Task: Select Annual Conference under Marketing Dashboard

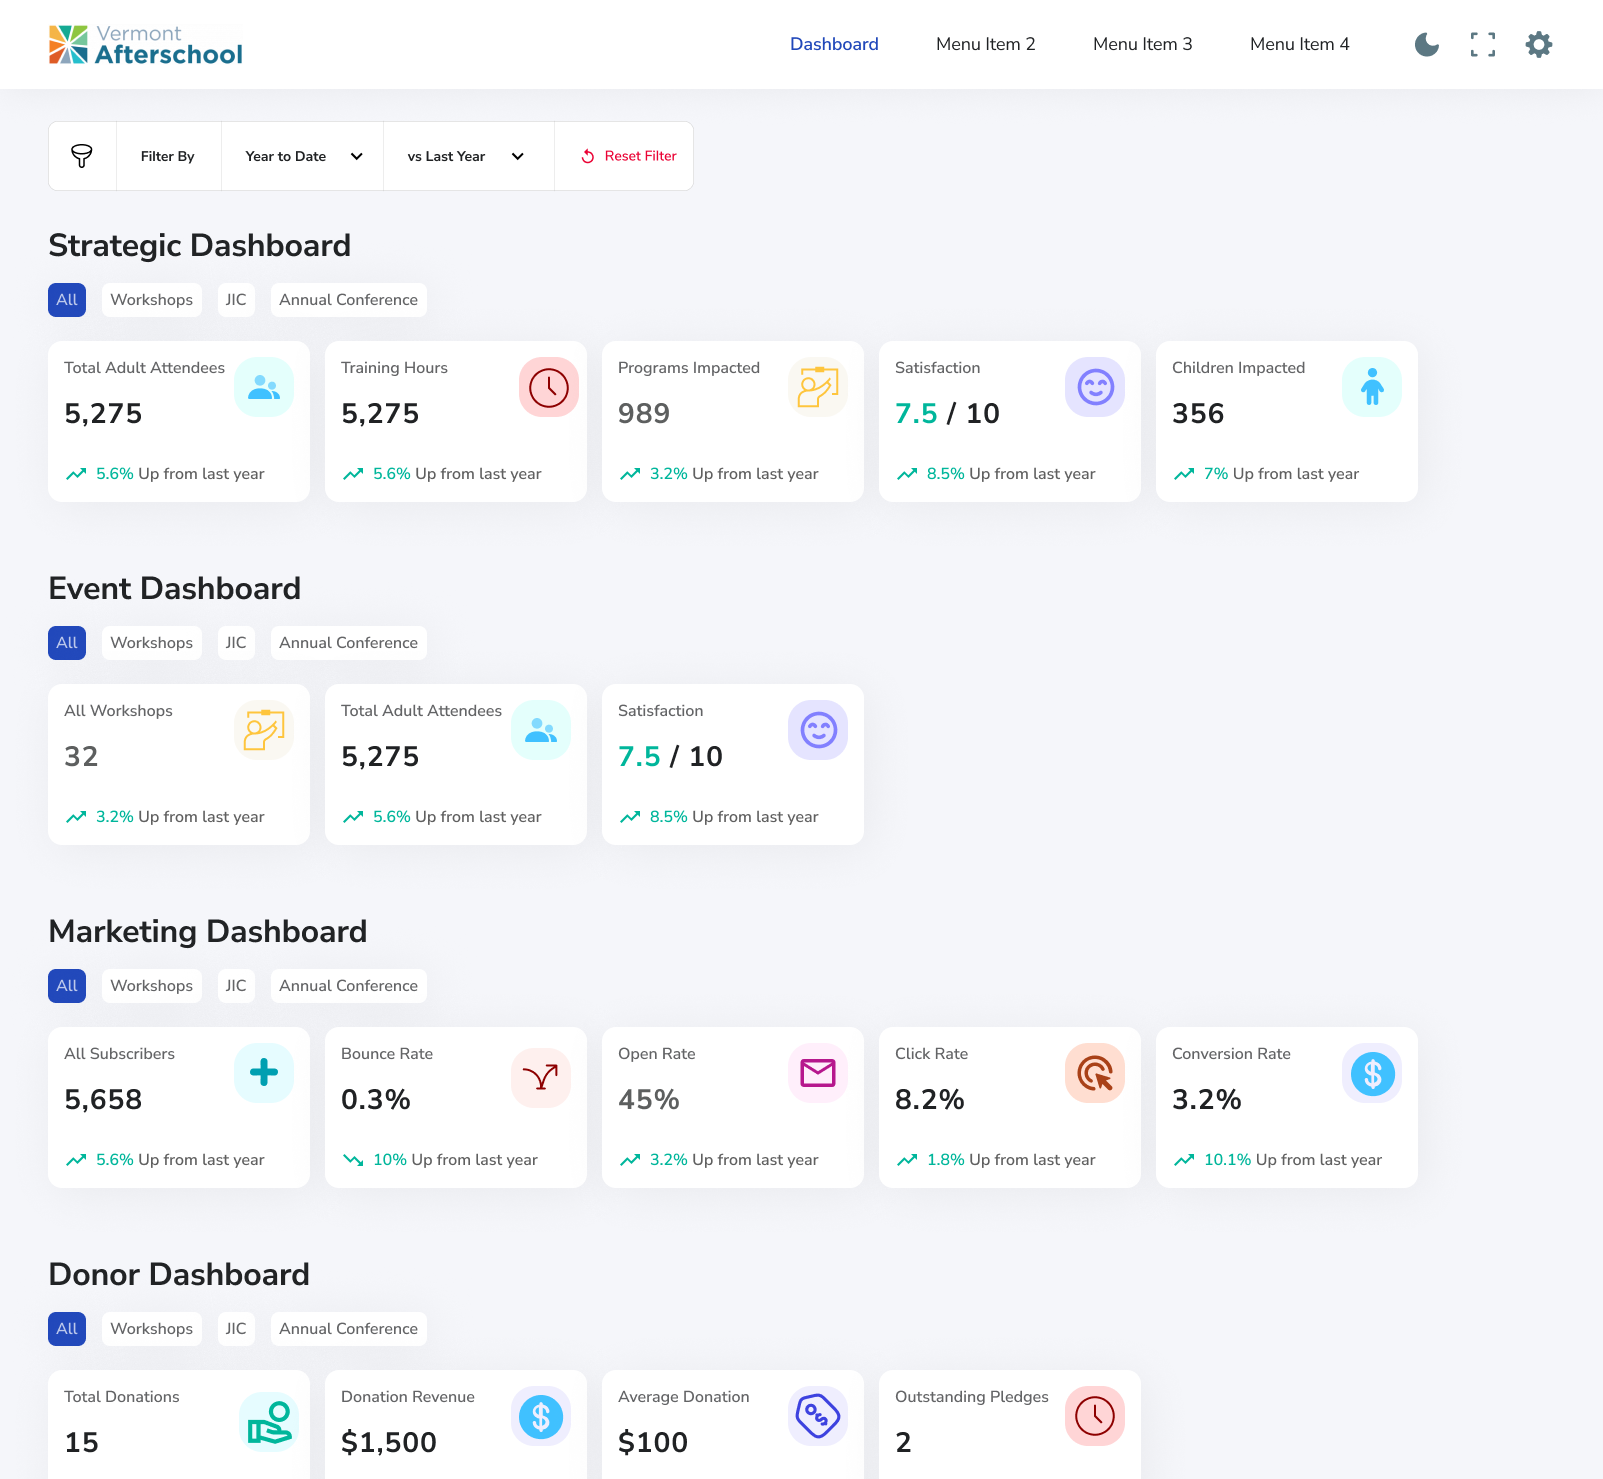Action: click(x=349, y=986)
